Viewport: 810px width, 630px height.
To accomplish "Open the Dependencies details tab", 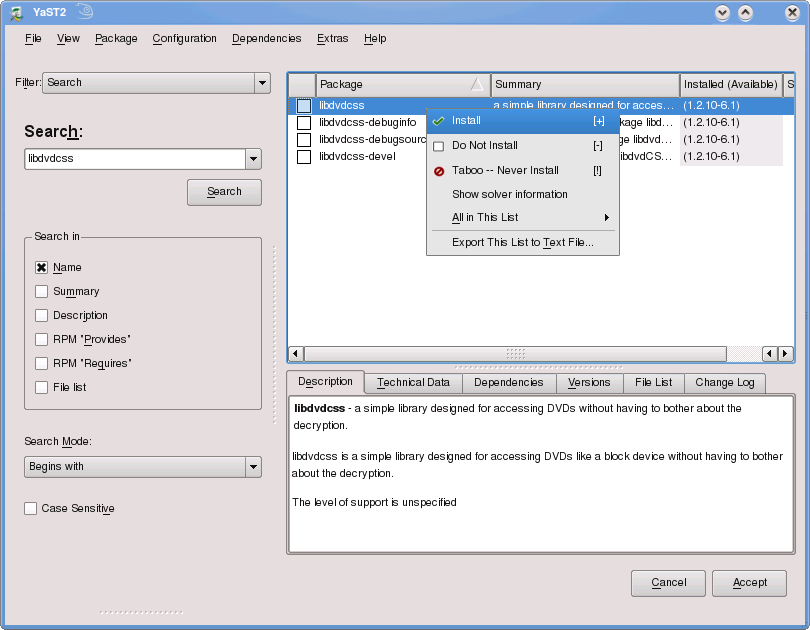I will (x=509, y=383).
